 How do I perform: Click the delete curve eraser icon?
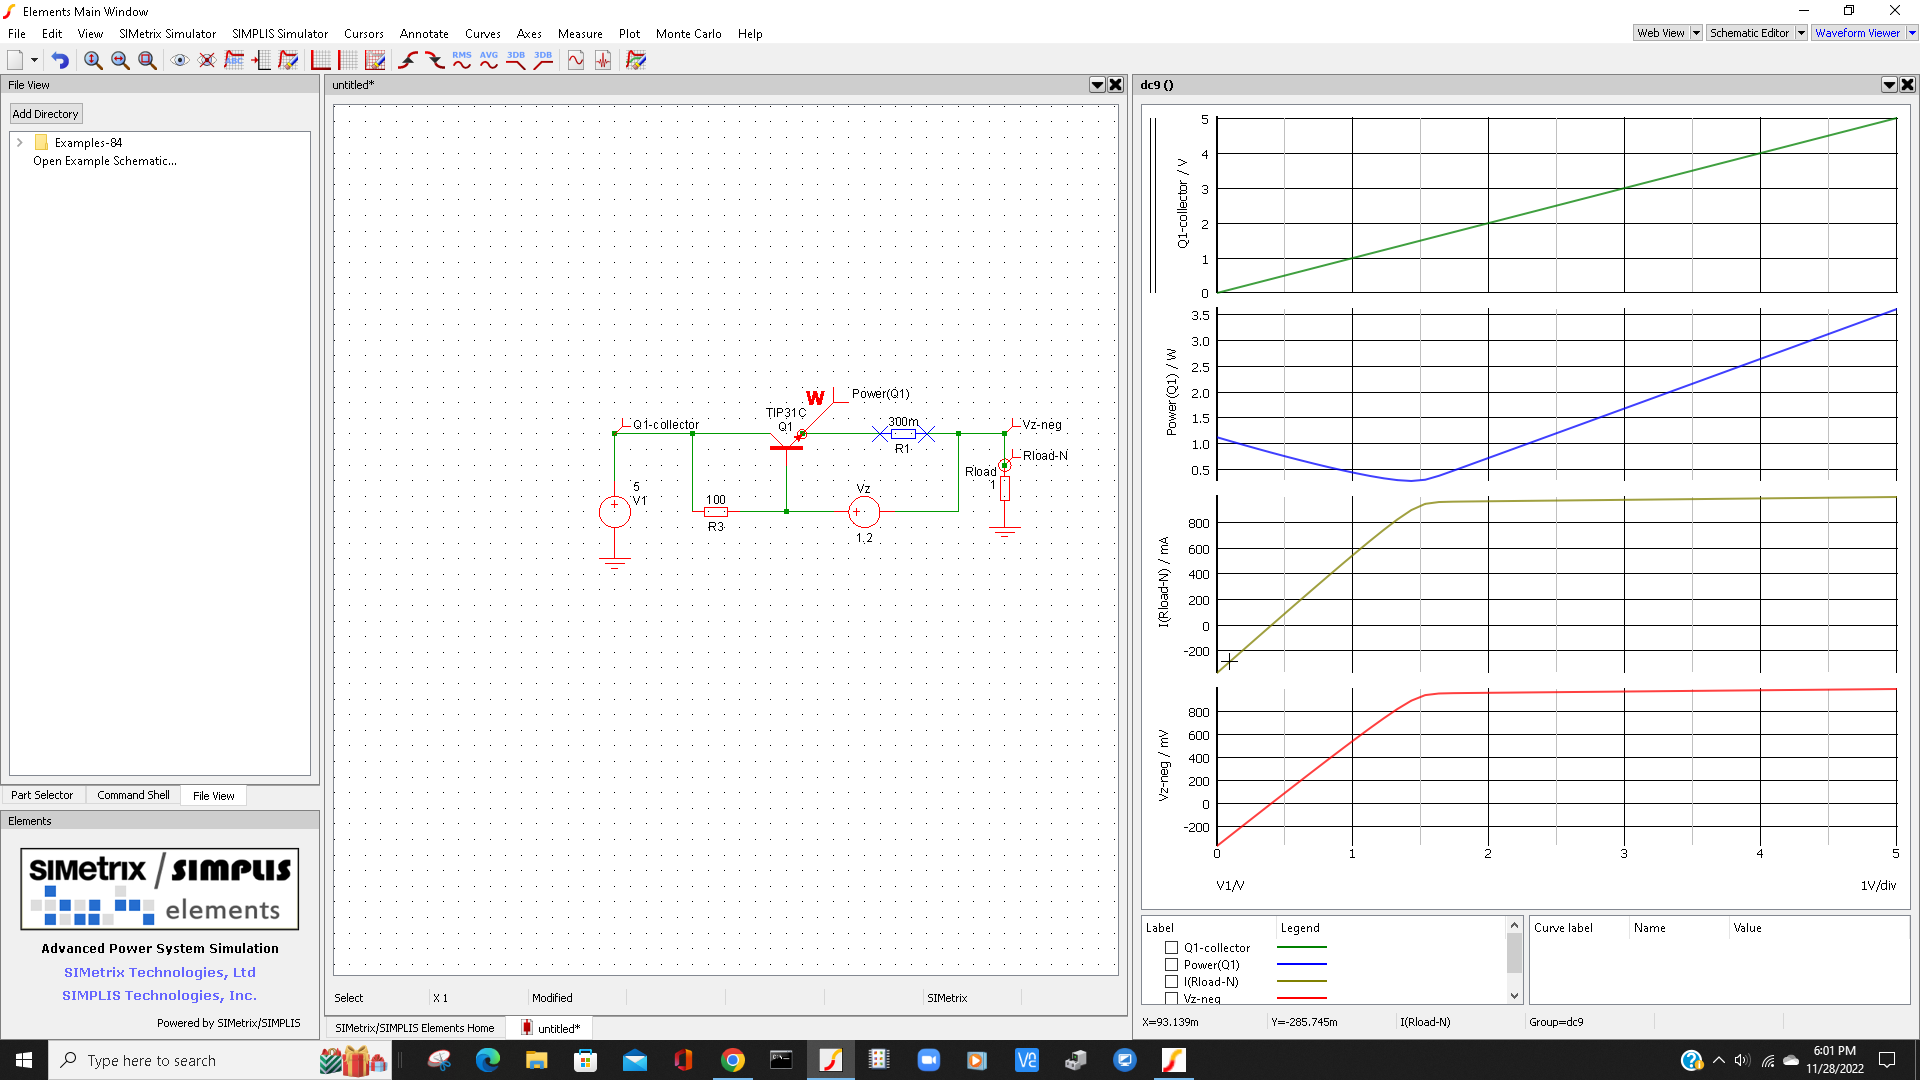pos(288,60)
